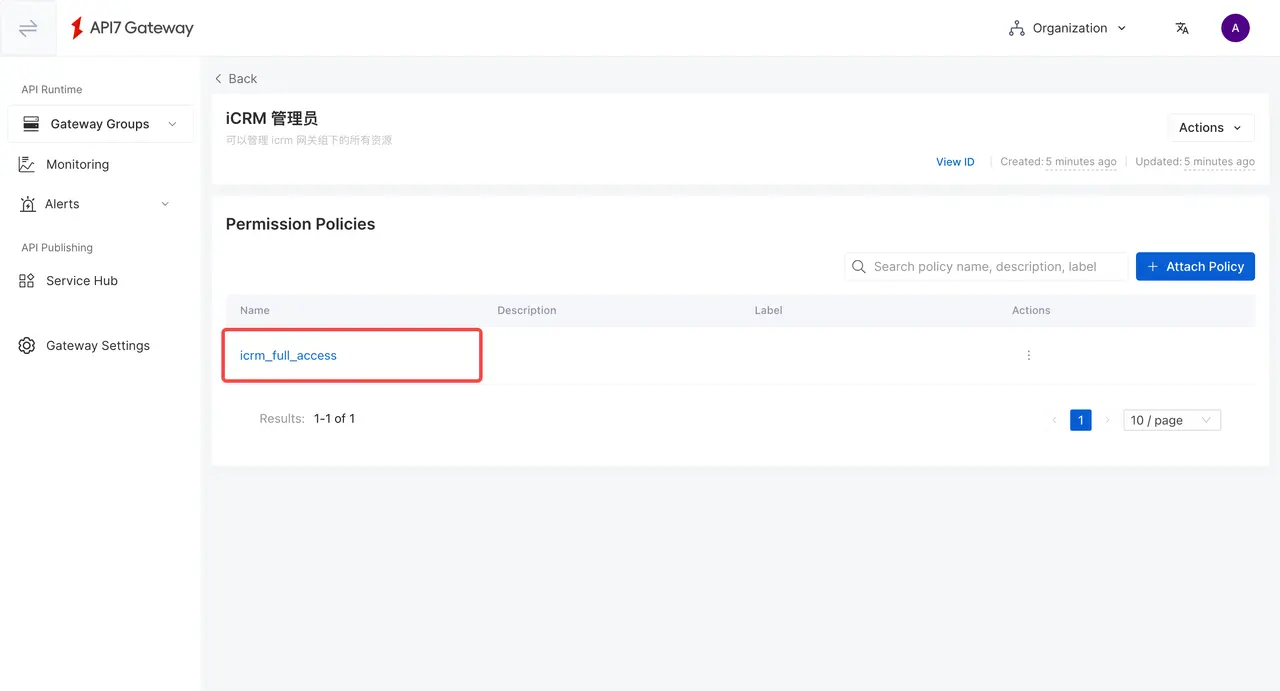Open the user avatar A menu

point(1235,28)
